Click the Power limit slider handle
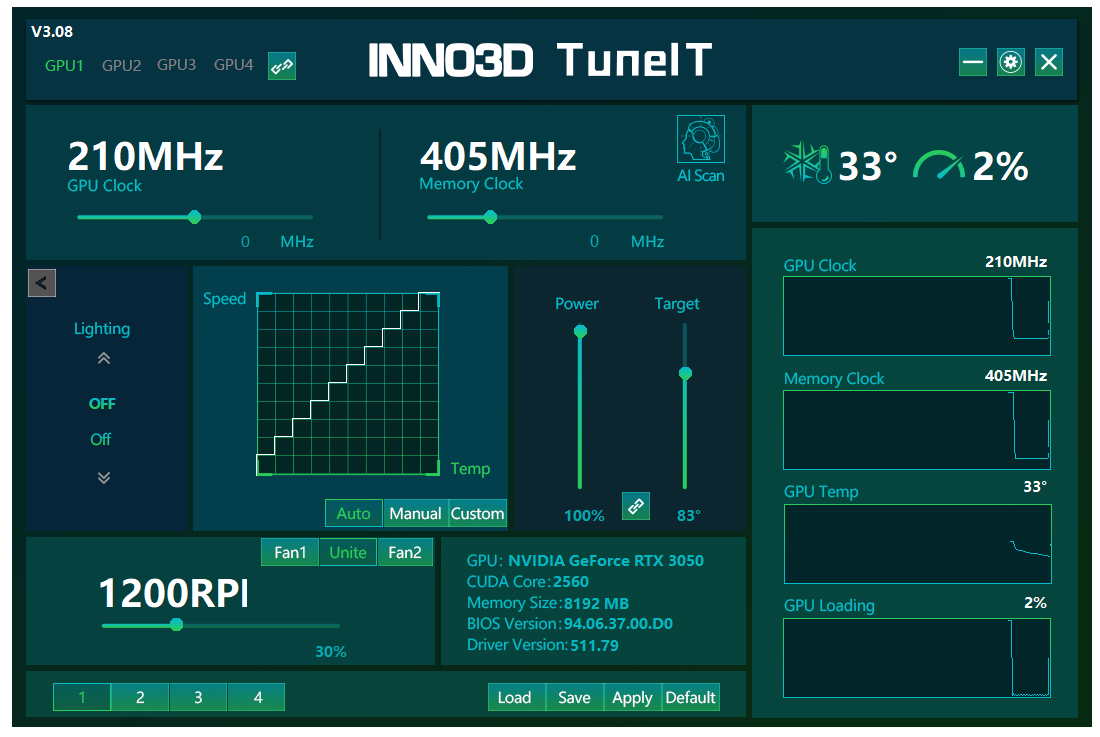This screenshot has height=737, width=1100. (580, 331)
